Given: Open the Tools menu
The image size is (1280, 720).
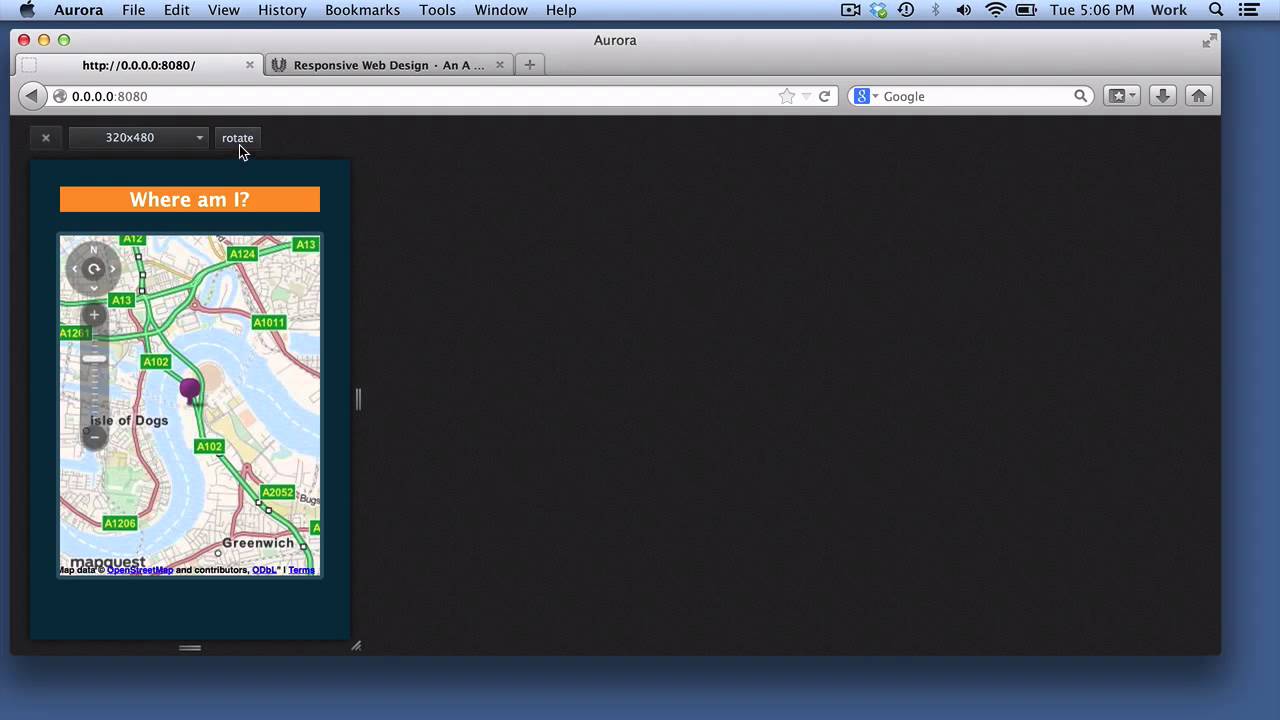Looking at the screenshot, I should click(437, 10).
